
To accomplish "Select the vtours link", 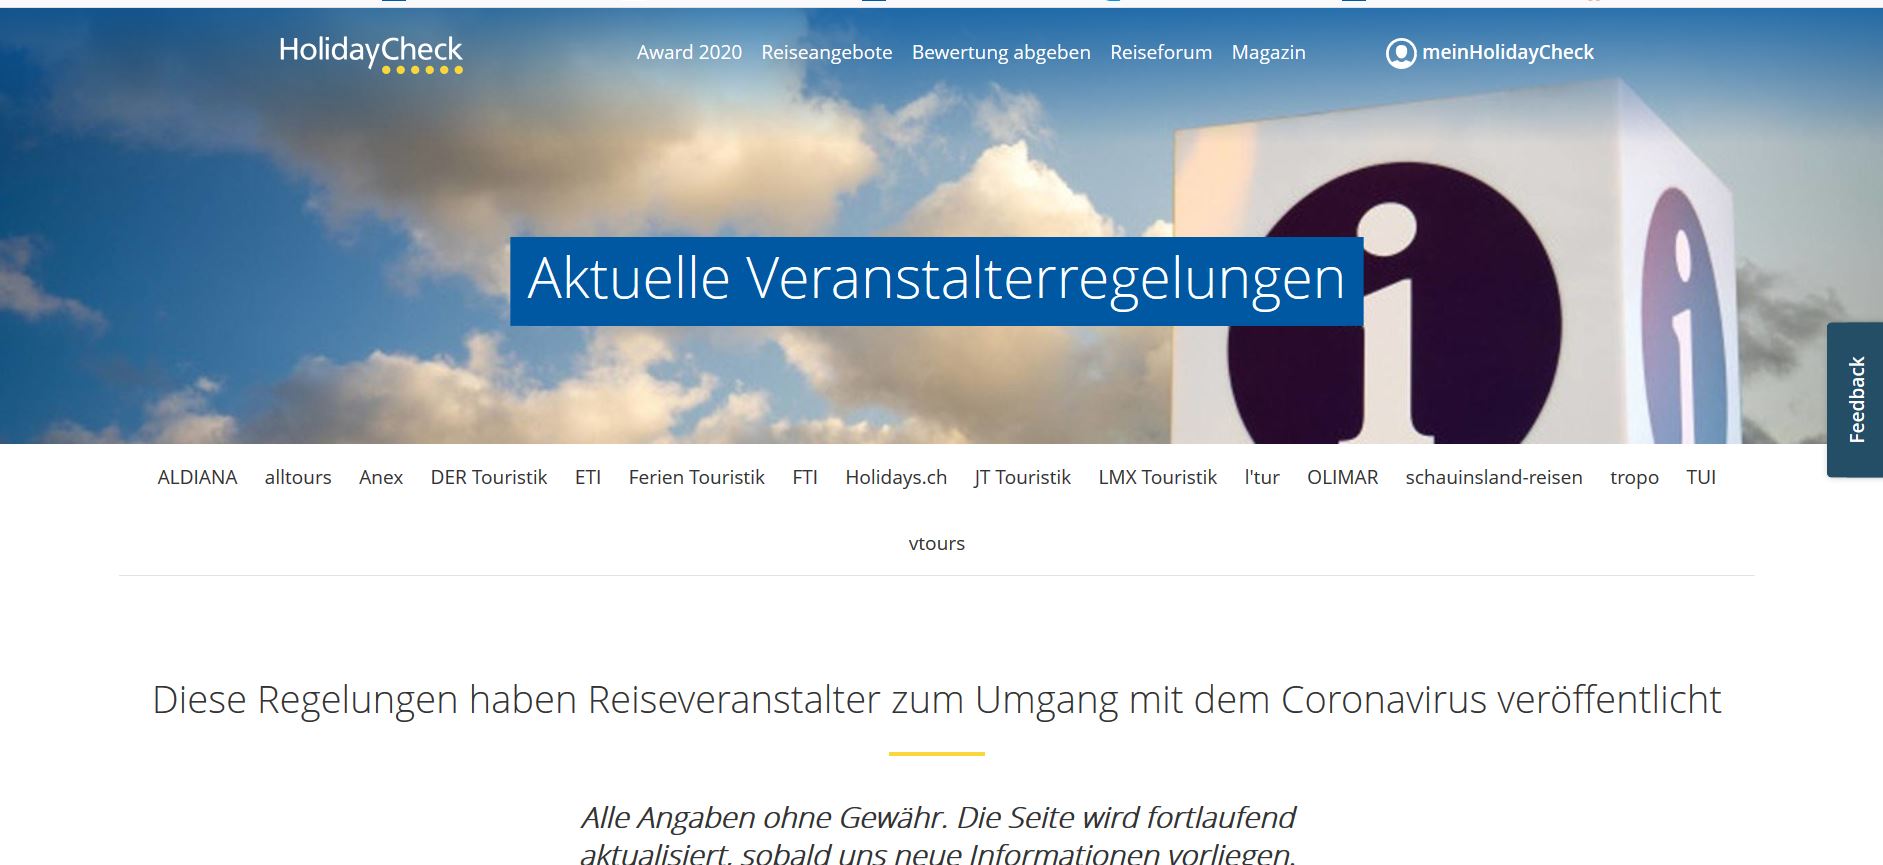I will 936,543.
